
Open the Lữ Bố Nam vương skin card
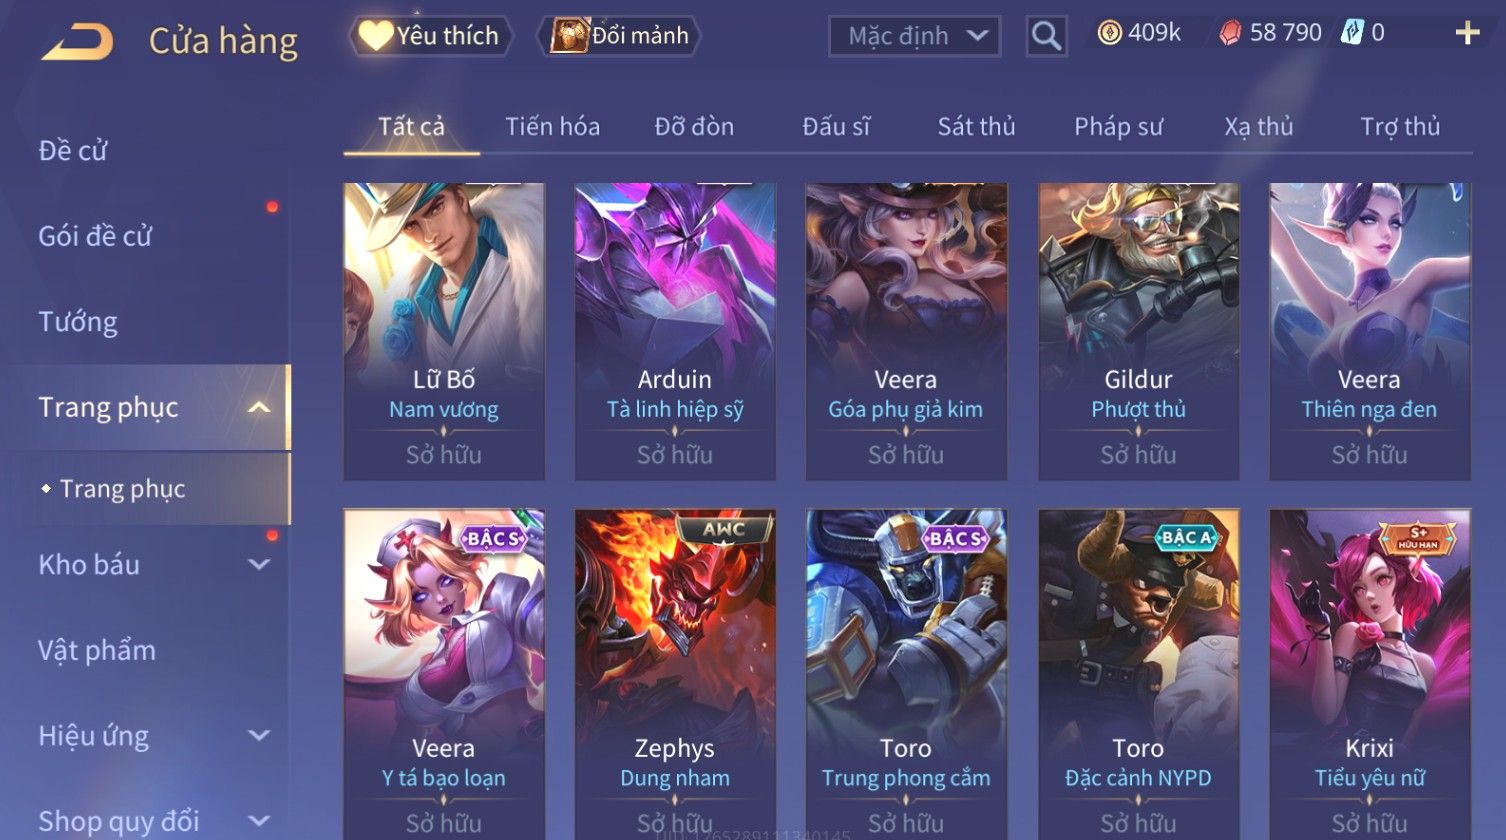444,332
